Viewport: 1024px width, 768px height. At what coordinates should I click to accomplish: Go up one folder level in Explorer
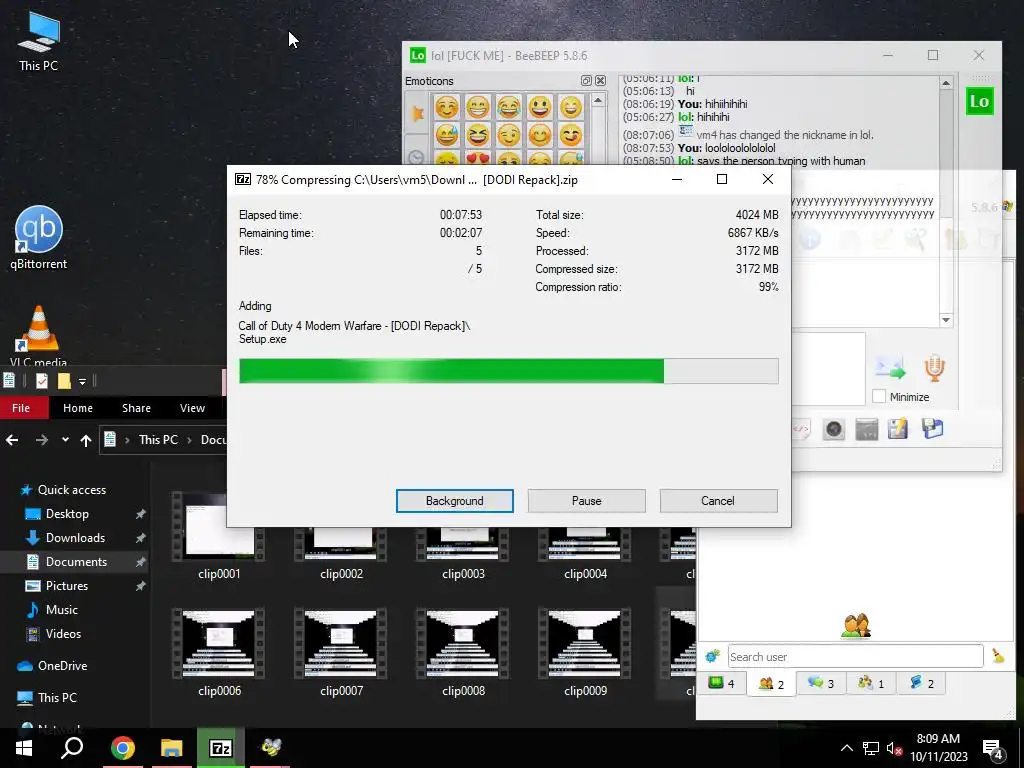tap(86, 440)
